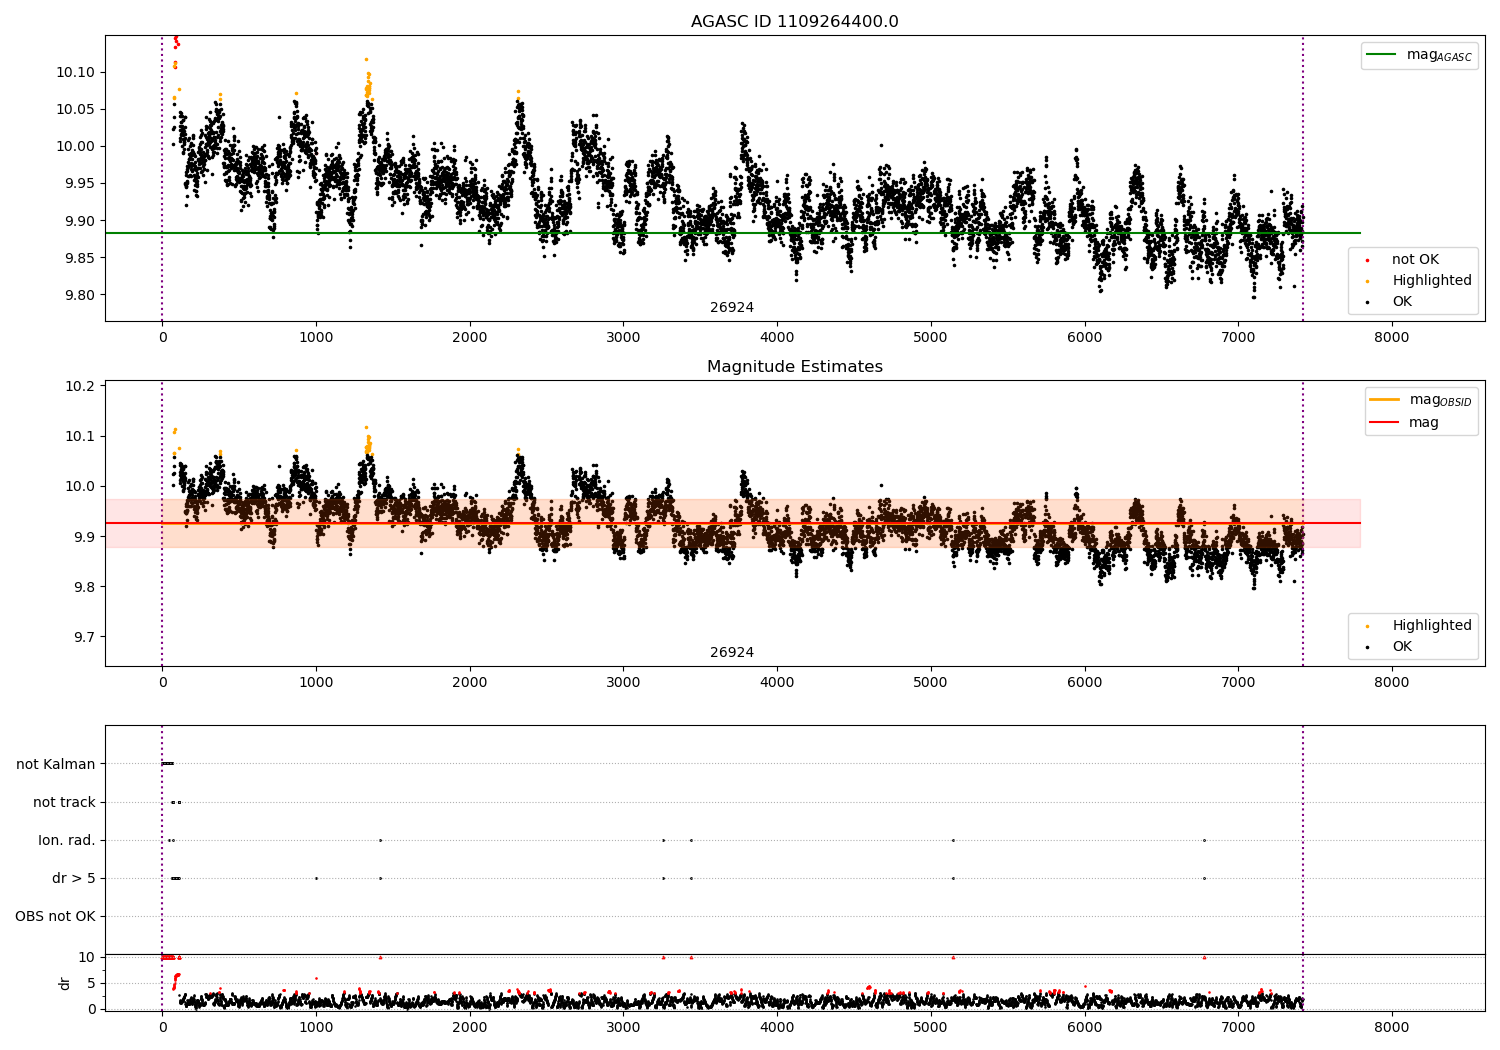Click the '4000' x-tick under the top plot
The height and width of the screenshot is (1050, 1500).
click(777, 338)
